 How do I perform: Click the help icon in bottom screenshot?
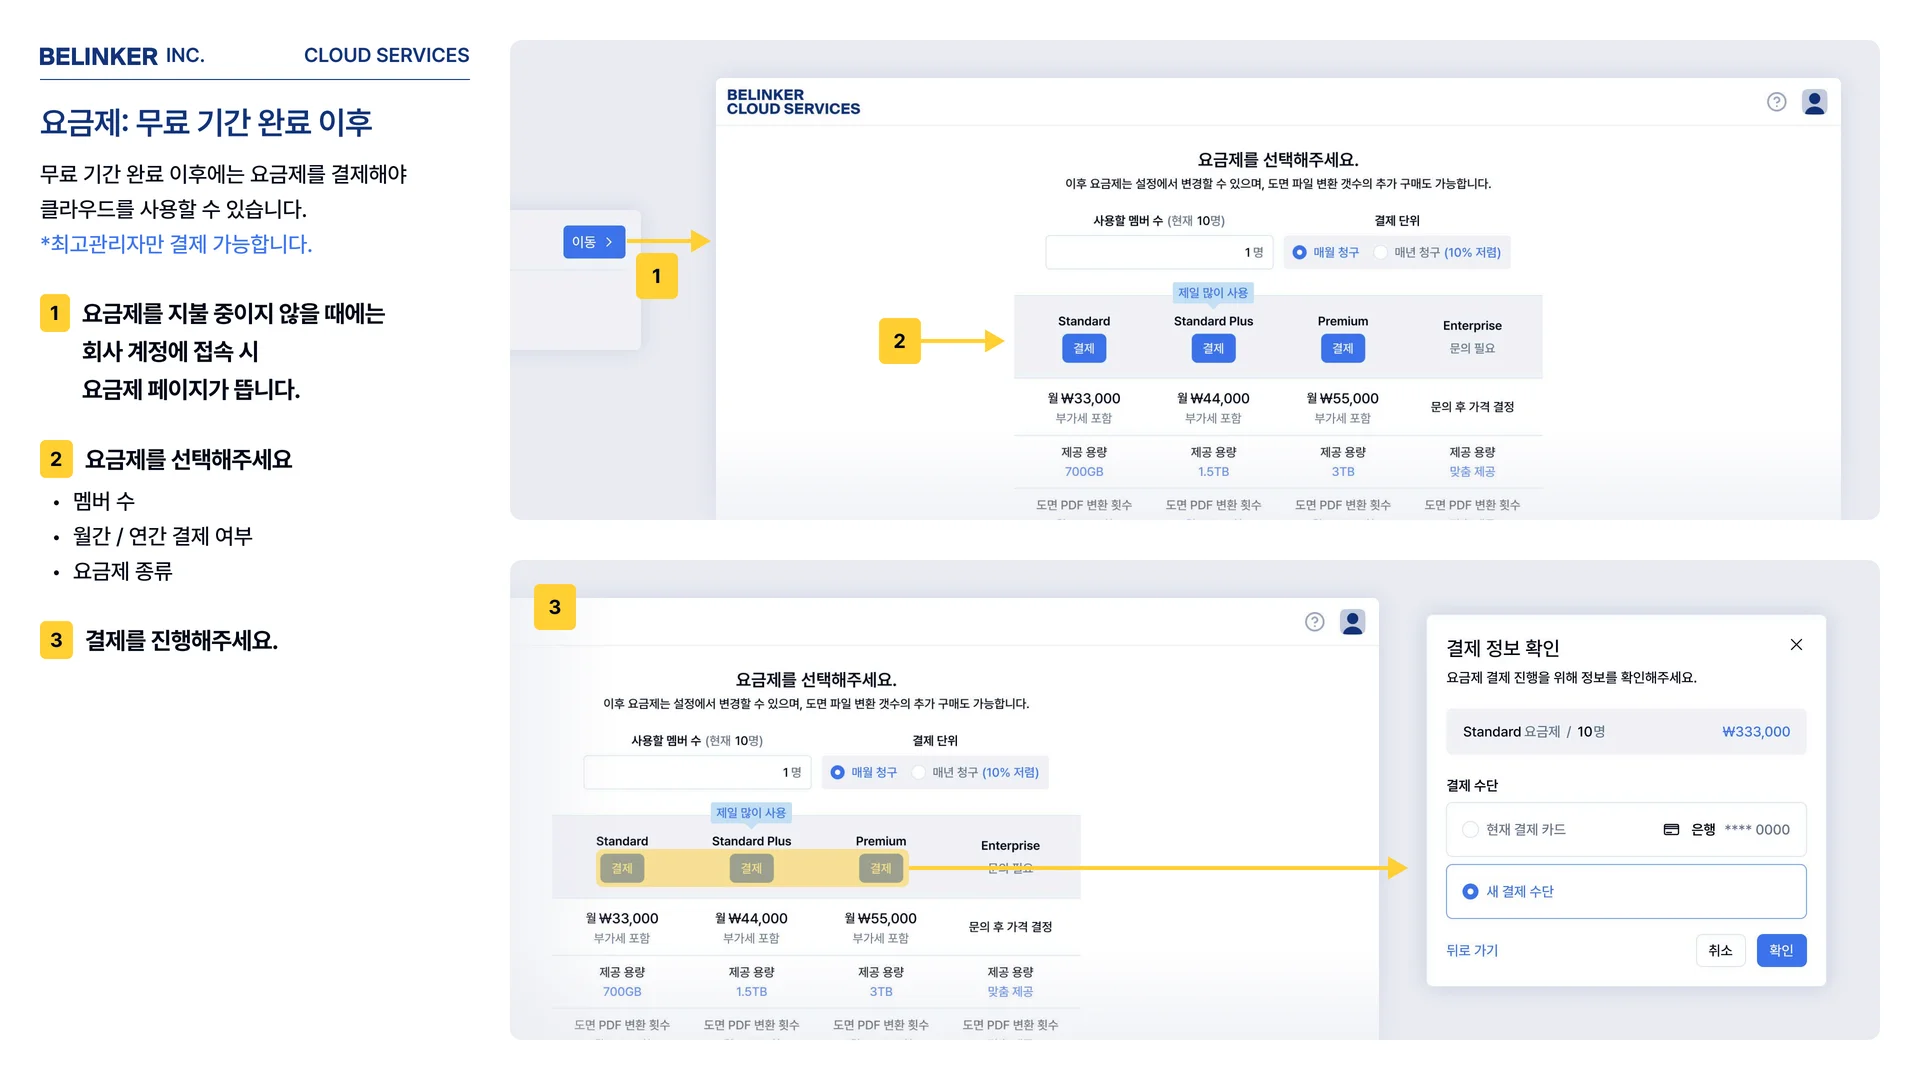(x=1314, y=622)
